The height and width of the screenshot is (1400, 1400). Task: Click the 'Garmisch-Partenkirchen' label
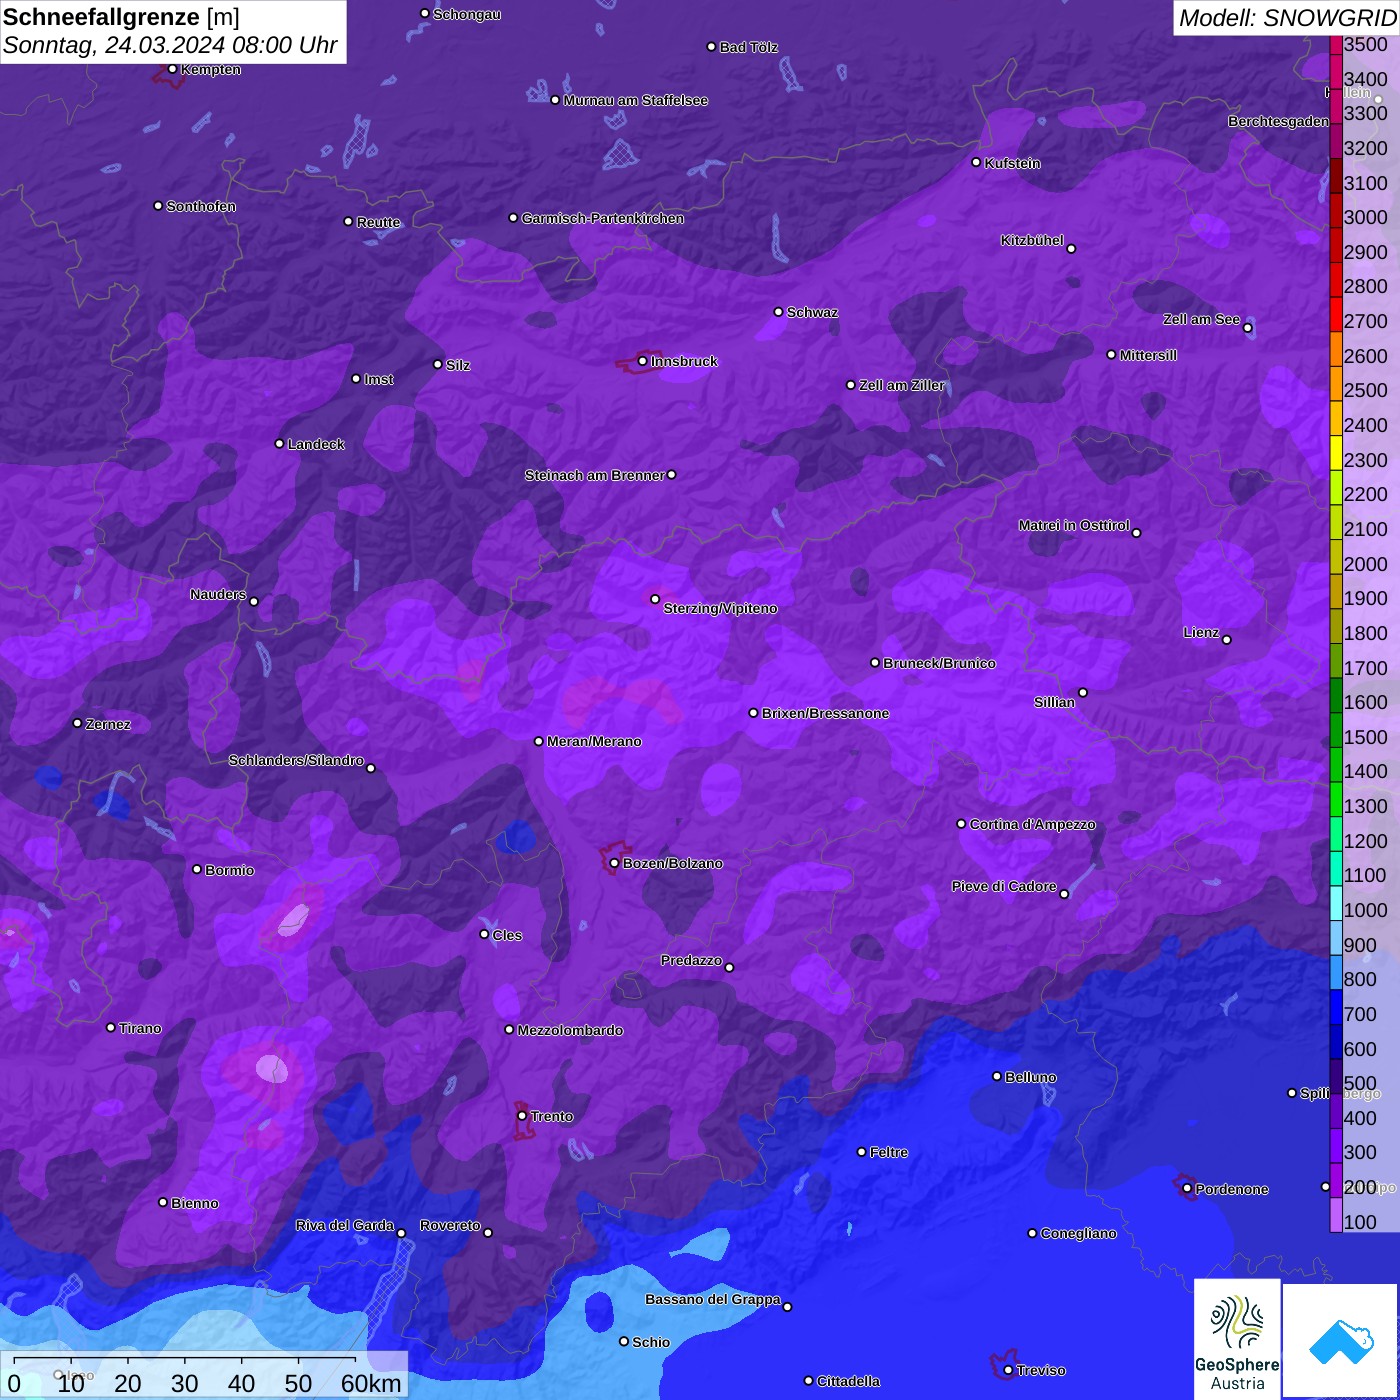click(x=603, y=218)
